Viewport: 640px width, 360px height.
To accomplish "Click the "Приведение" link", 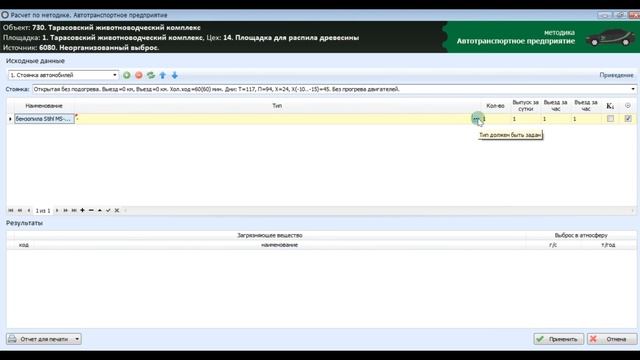I will (x=616, y=75).
